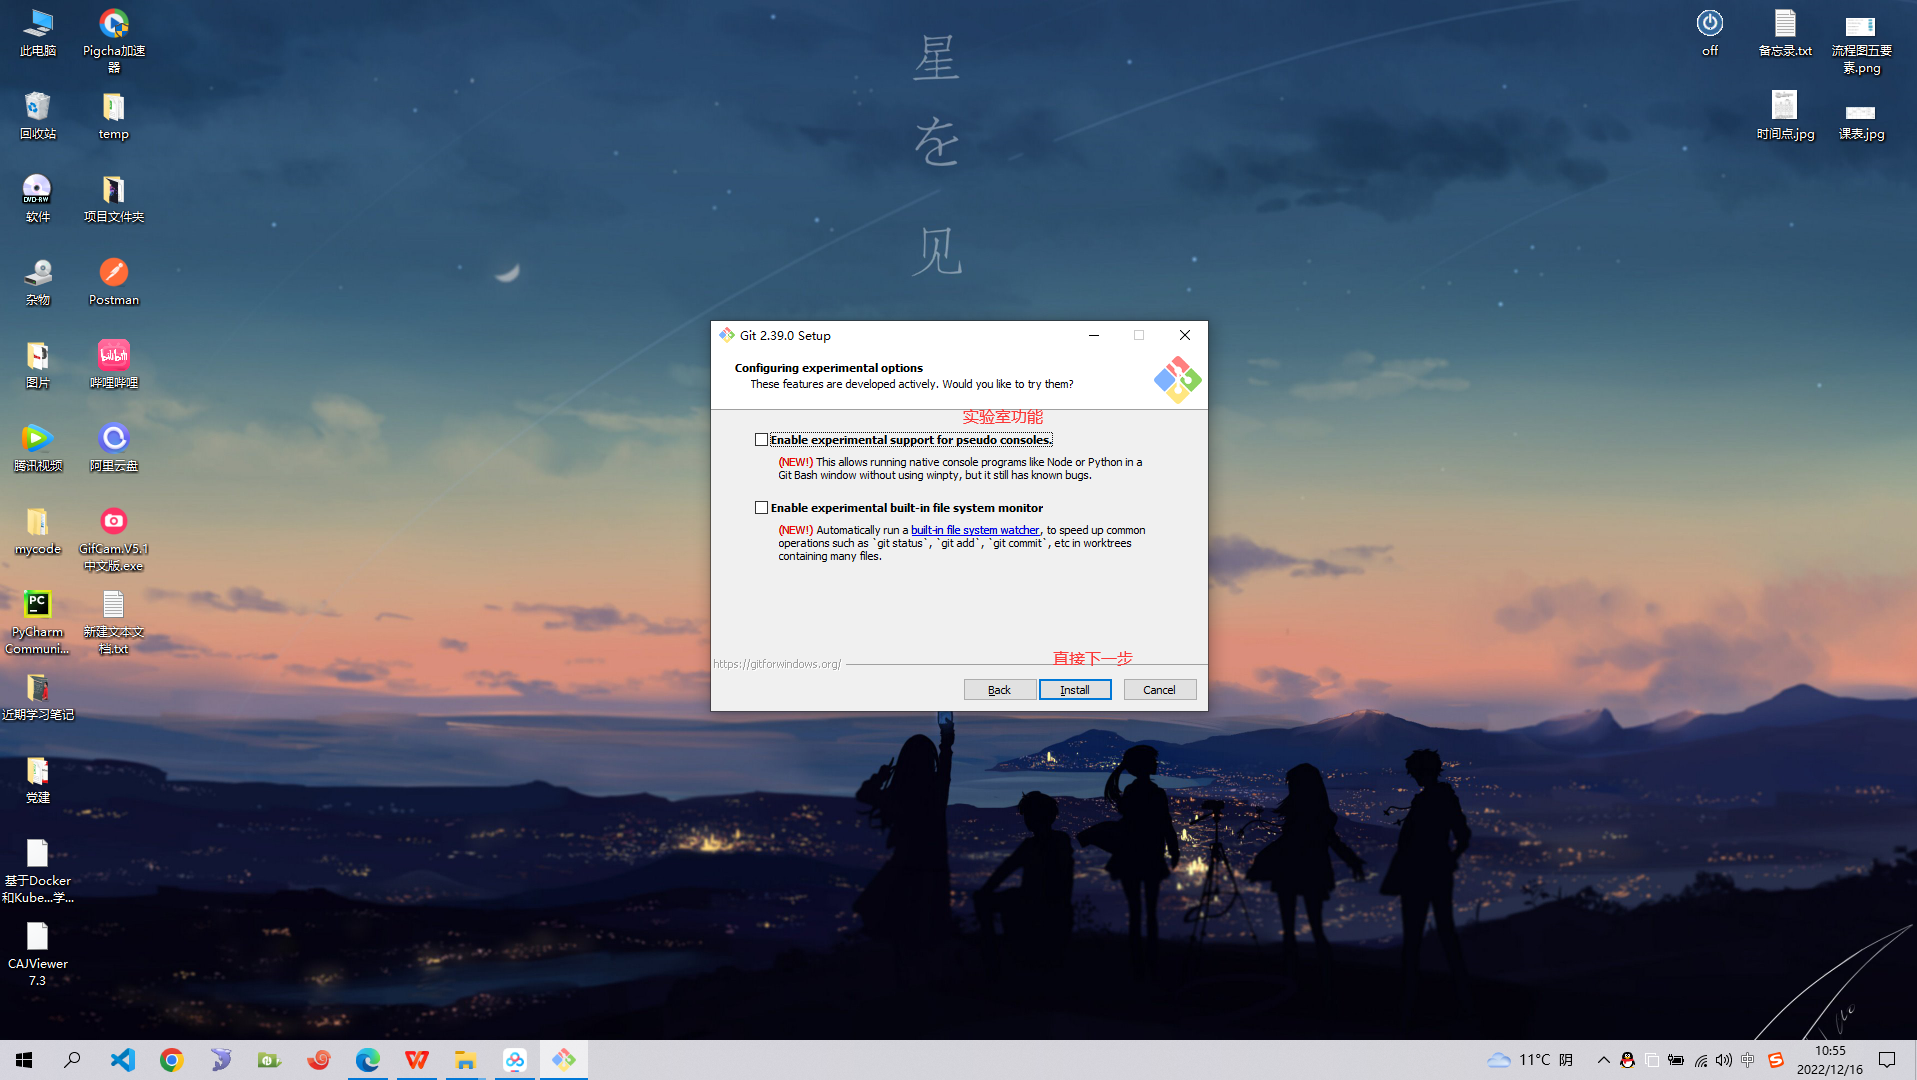Enable experimental built-in file system monitor checkbox
The height and width of the screenshot is (1080, 1917).
point(761,508)
